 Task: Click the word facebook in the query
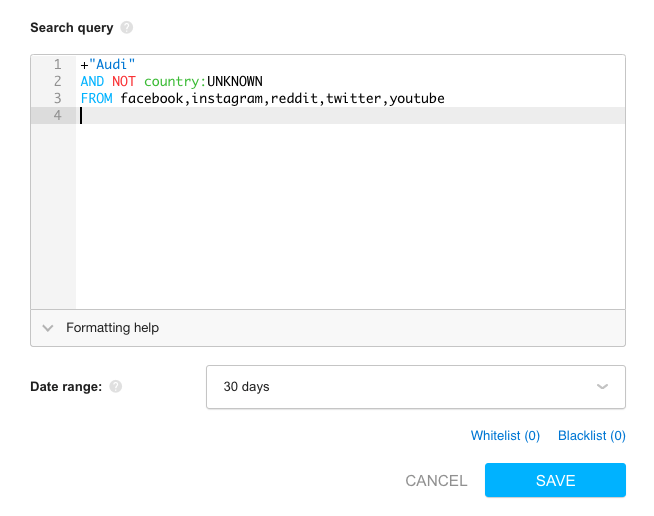pos(152,98)
